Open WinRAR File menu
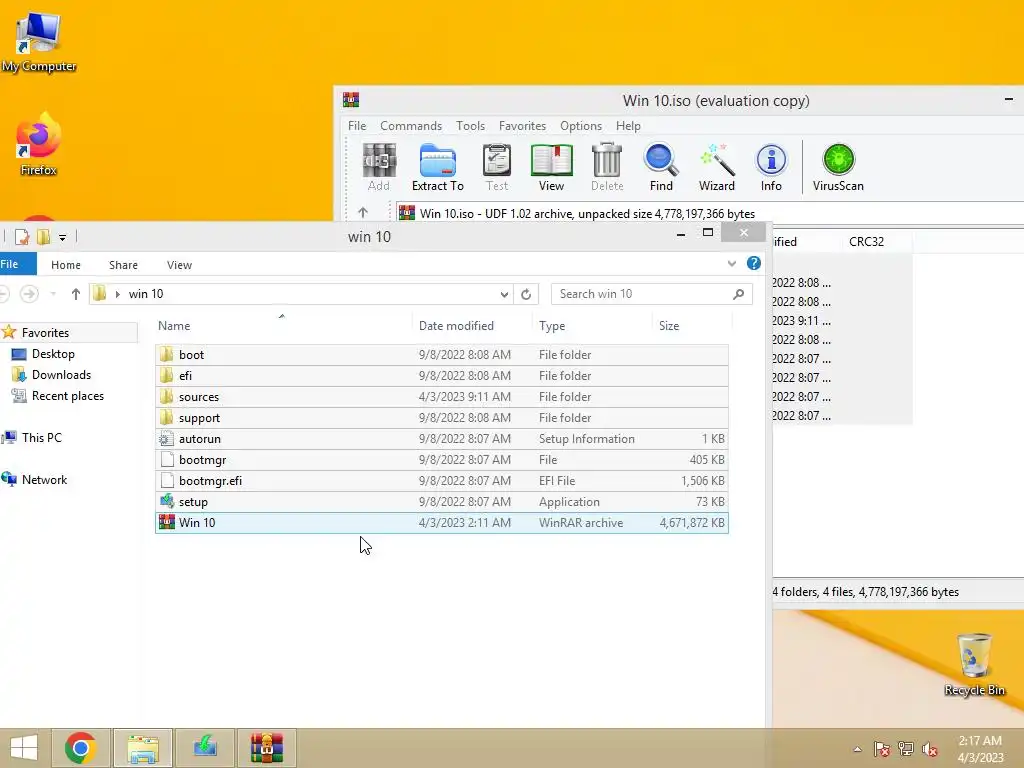The image size is (1024, 768). point(357,125)
